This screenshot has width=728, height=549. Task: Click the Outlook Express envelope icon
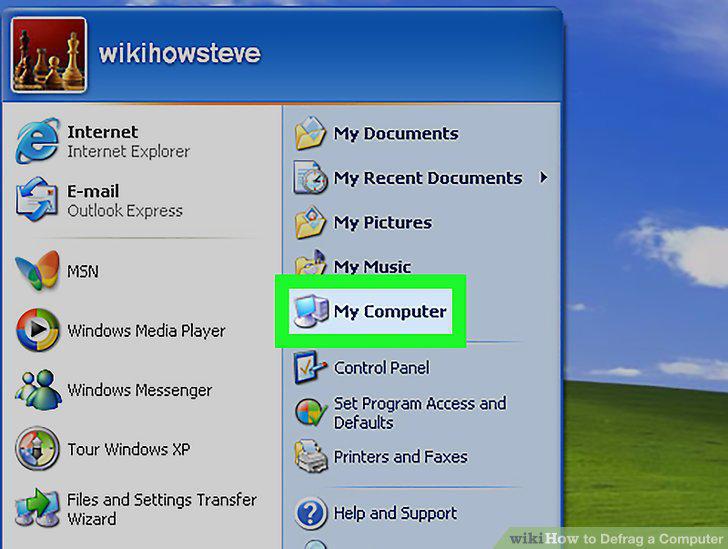pyautogui.click(x=37, y=200)
